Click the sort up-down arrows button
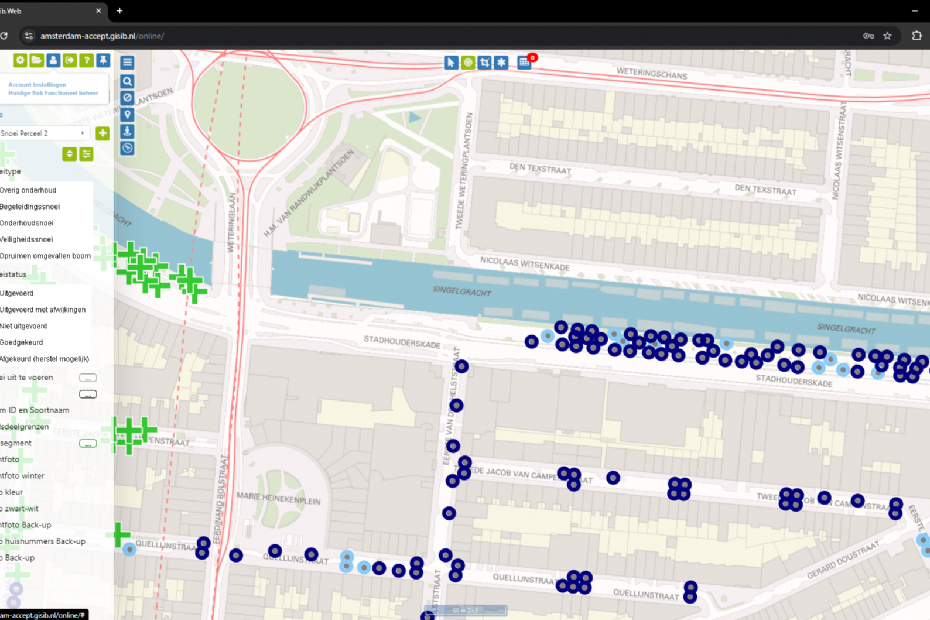The width and height of the screenshot is (930, 620). tap(69, 154)
